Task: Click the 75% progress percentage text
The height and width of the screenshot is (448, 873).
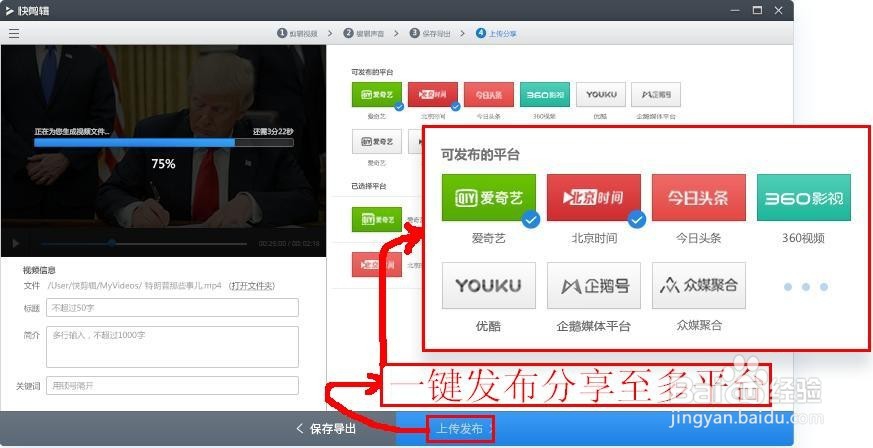Action: [x=163, y=164]
